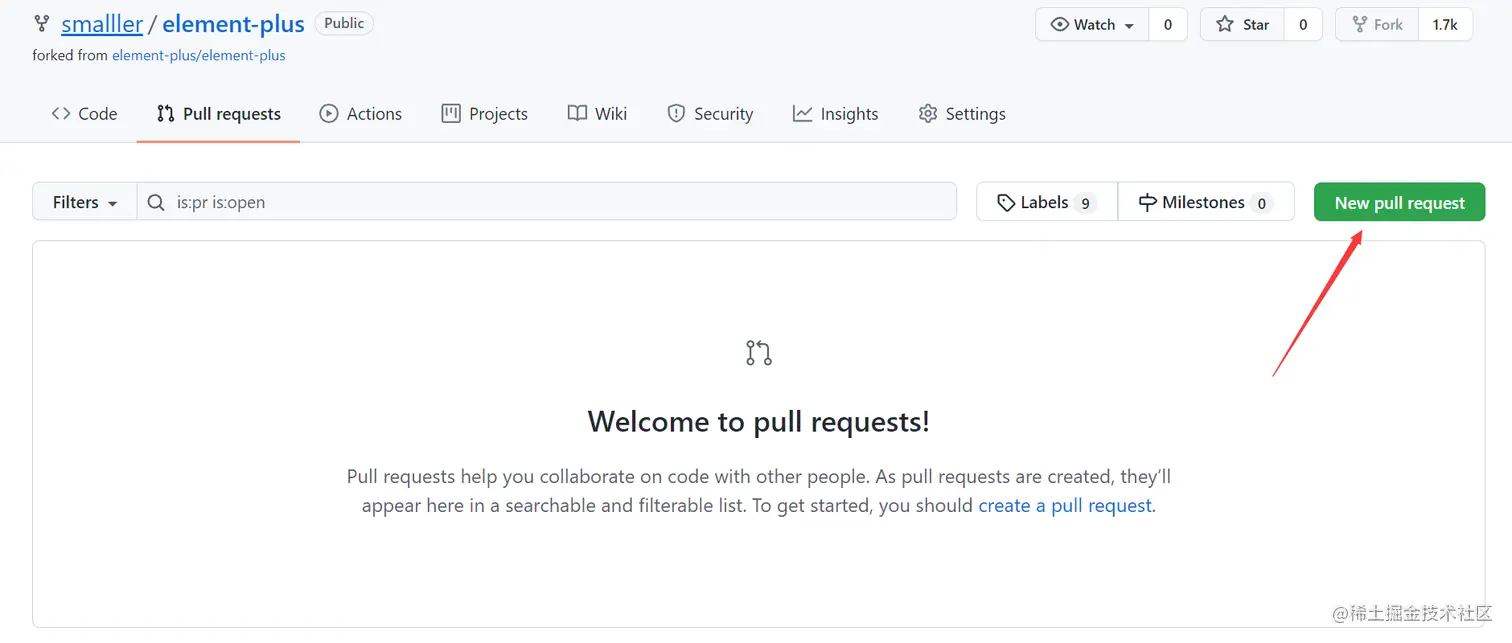Open the smalller user profile link
This screenshot has width=1512, height=643.
[102, 24]
